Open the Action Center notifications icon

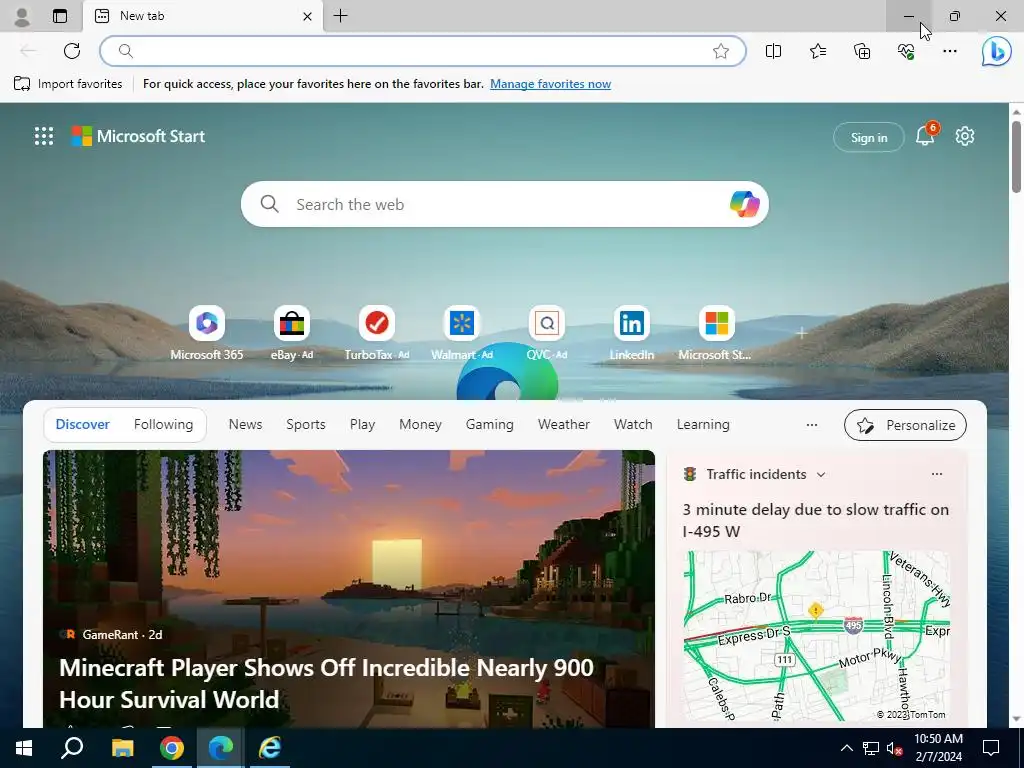coord(991,748)
